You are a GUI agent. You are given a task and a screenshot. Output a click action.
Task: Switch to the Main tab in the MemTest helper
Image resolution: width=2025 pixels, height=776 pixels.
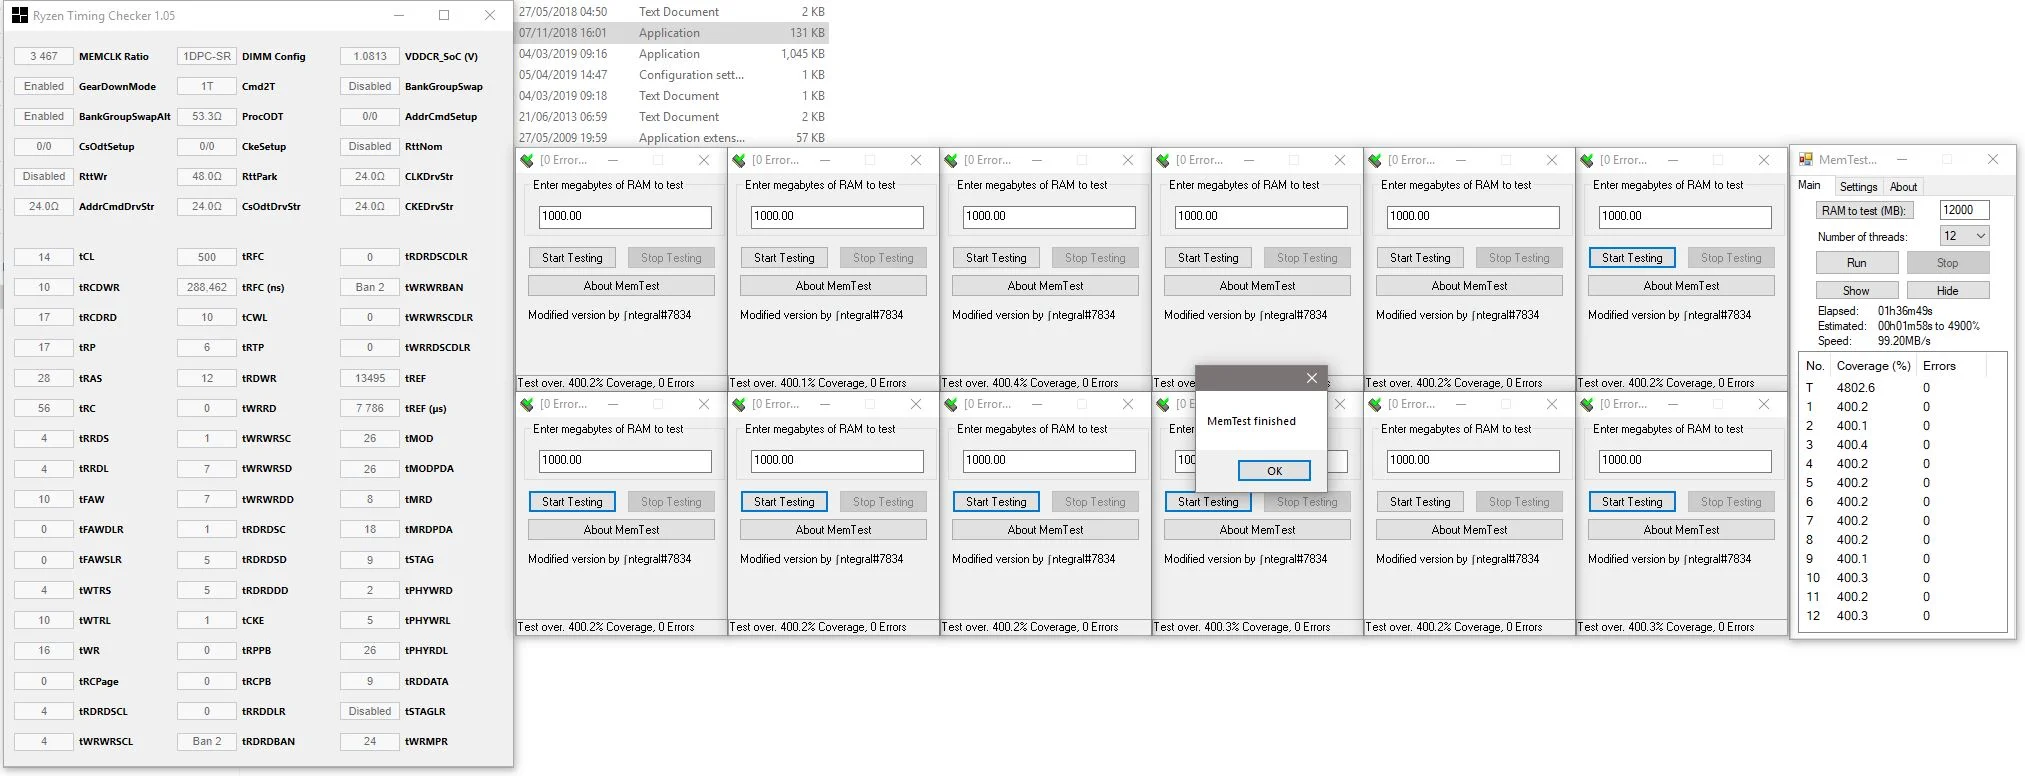coord(1809,186)
